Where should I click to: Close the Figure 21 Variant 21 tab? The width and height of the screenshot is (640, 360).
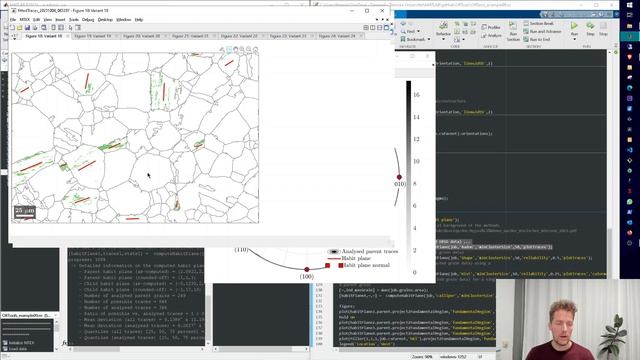click(214, 36)
